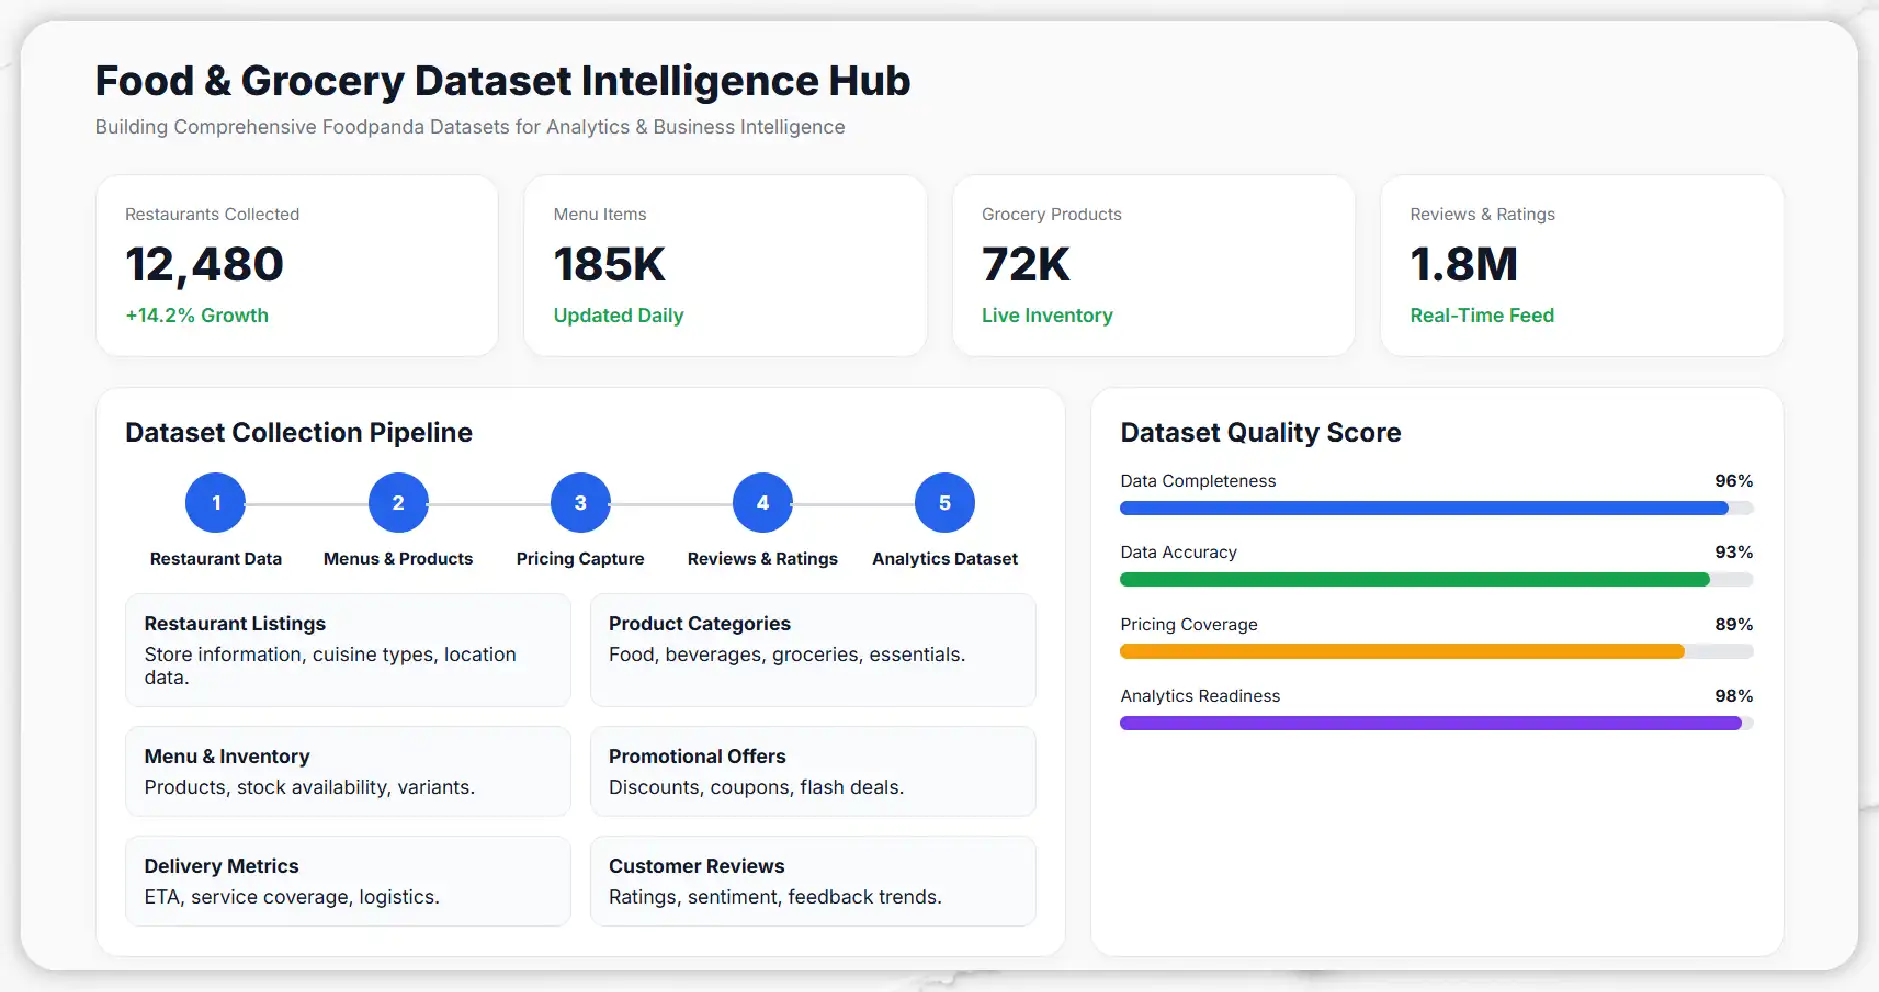Click pipeline step 4 circle

(763, 503)
